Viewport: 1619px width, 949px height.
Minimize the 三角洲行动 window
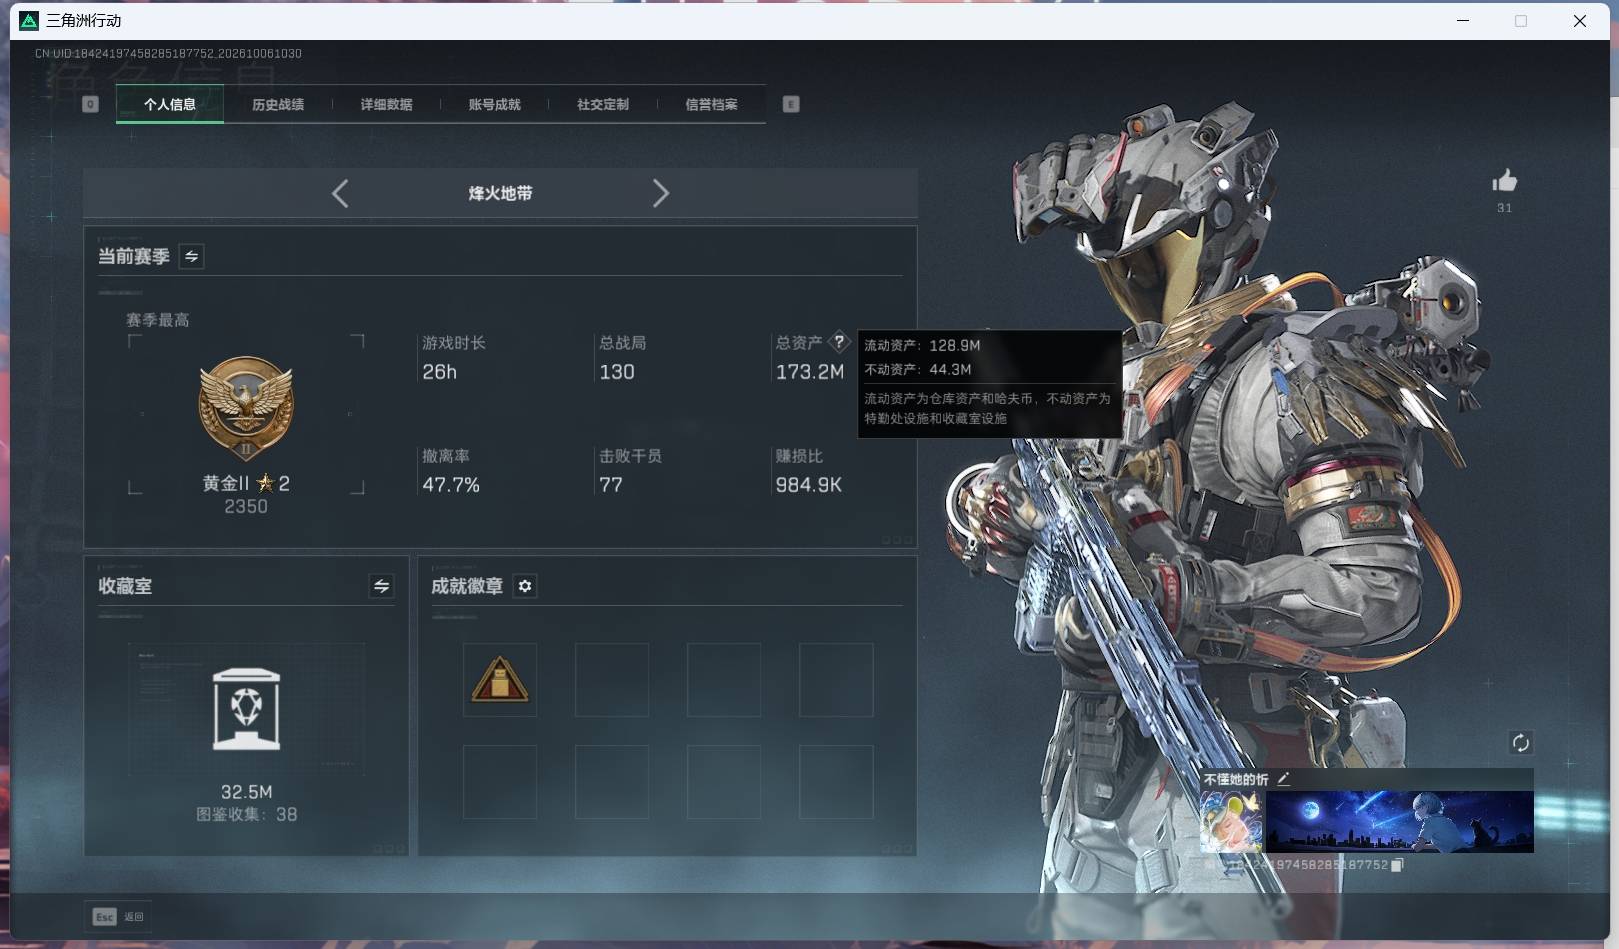(x=1463, y=20)
